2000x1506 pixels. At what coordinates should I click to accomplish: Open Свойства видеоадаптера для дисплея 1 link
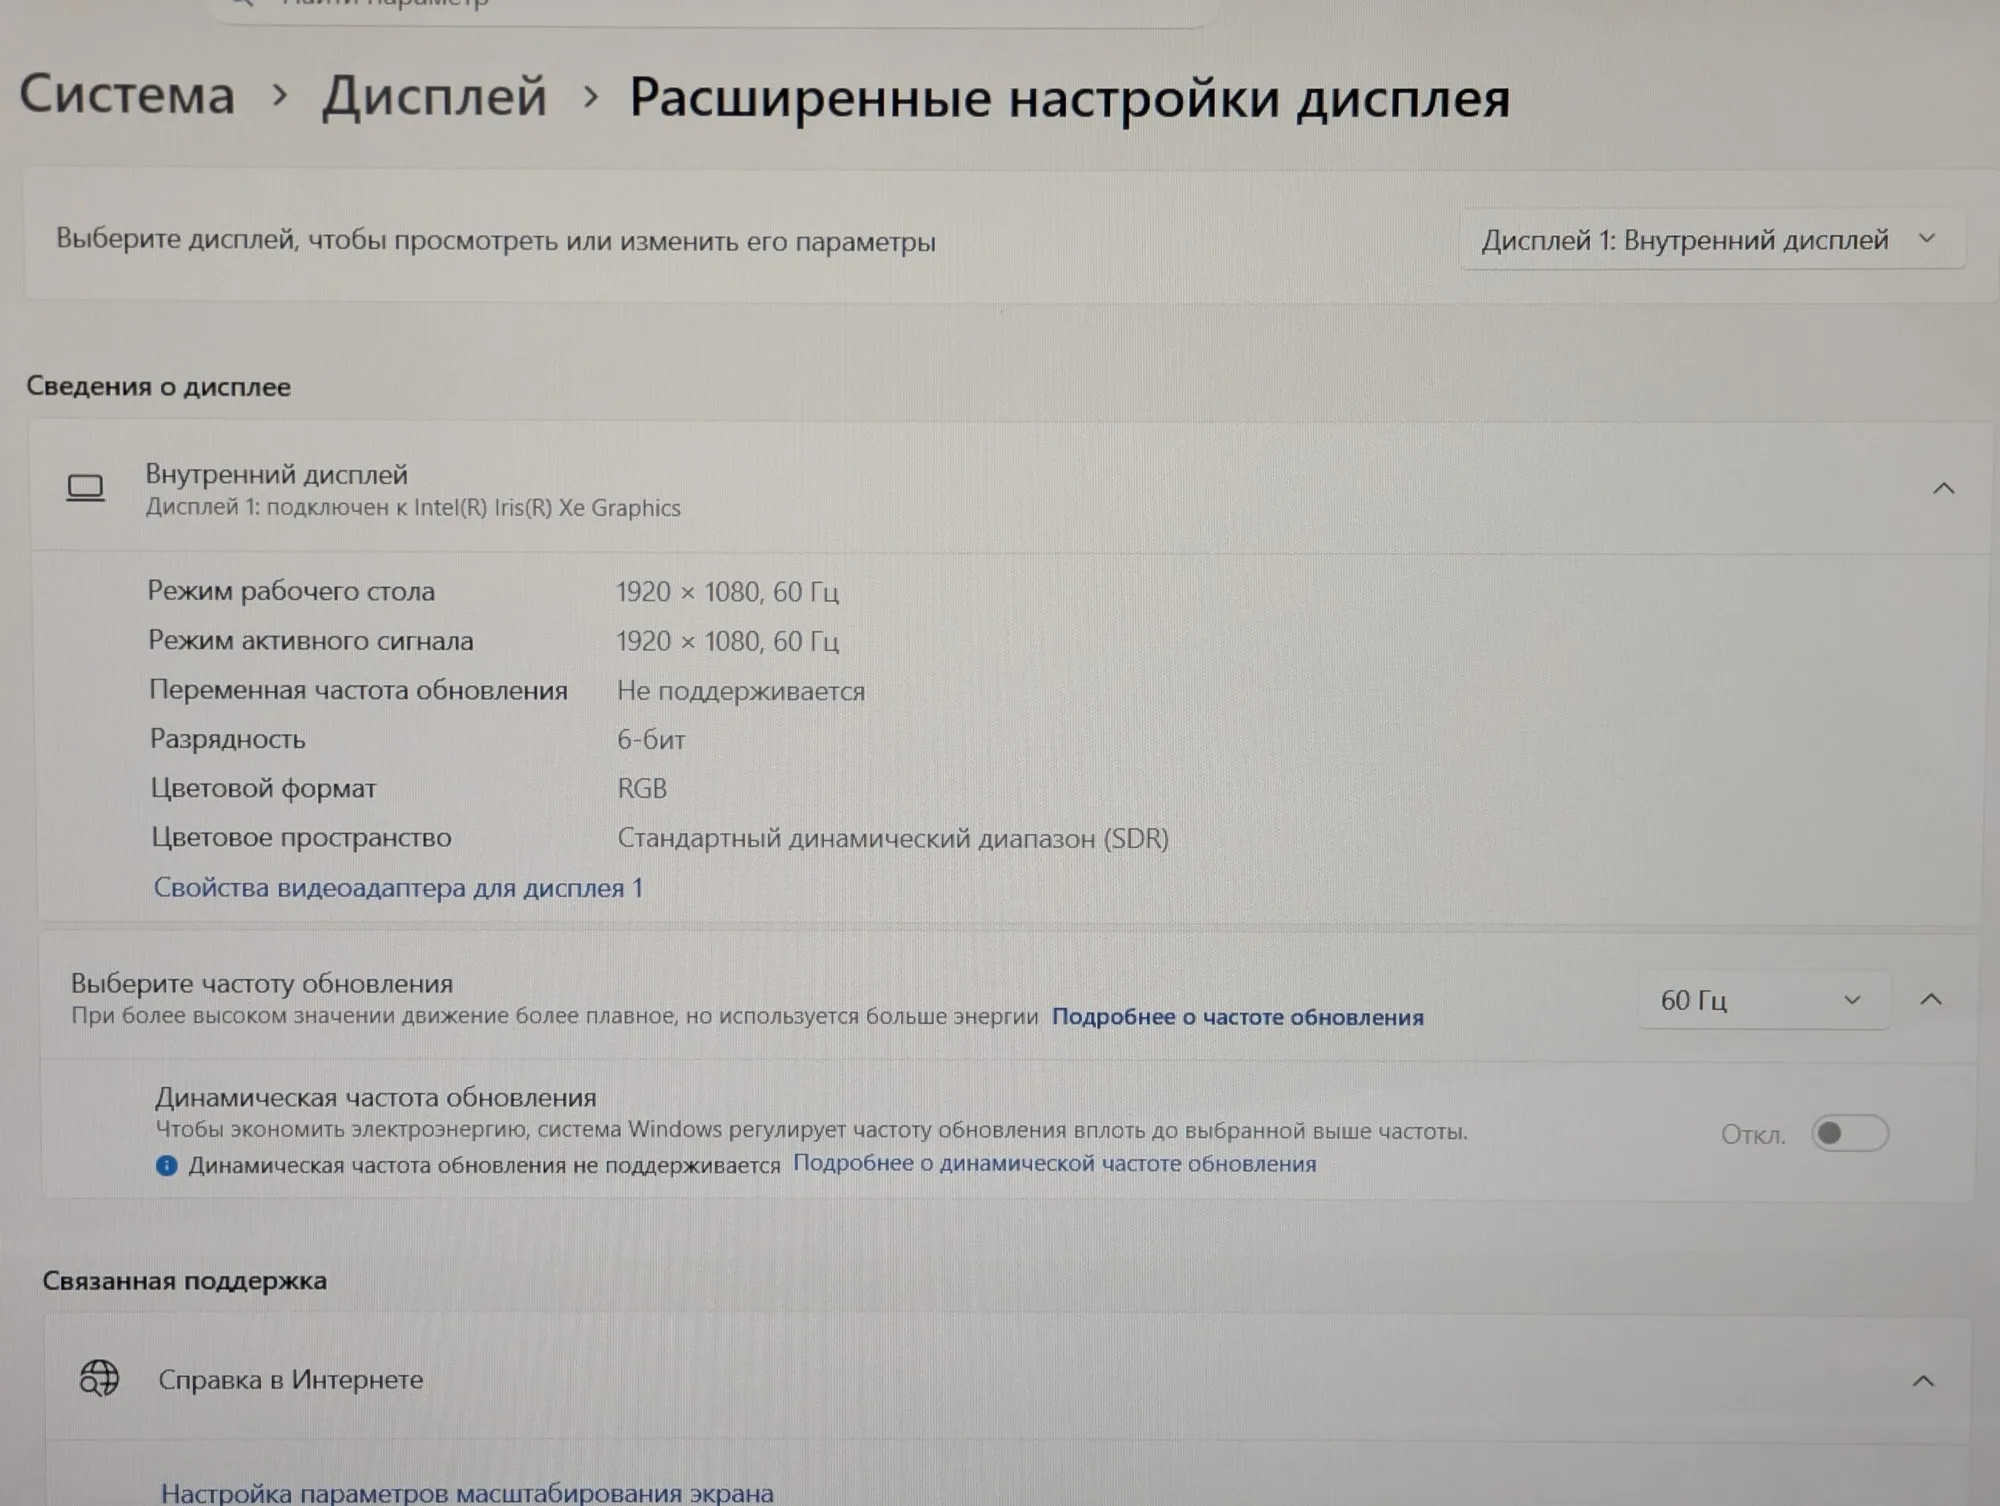[x=398, y=887]
